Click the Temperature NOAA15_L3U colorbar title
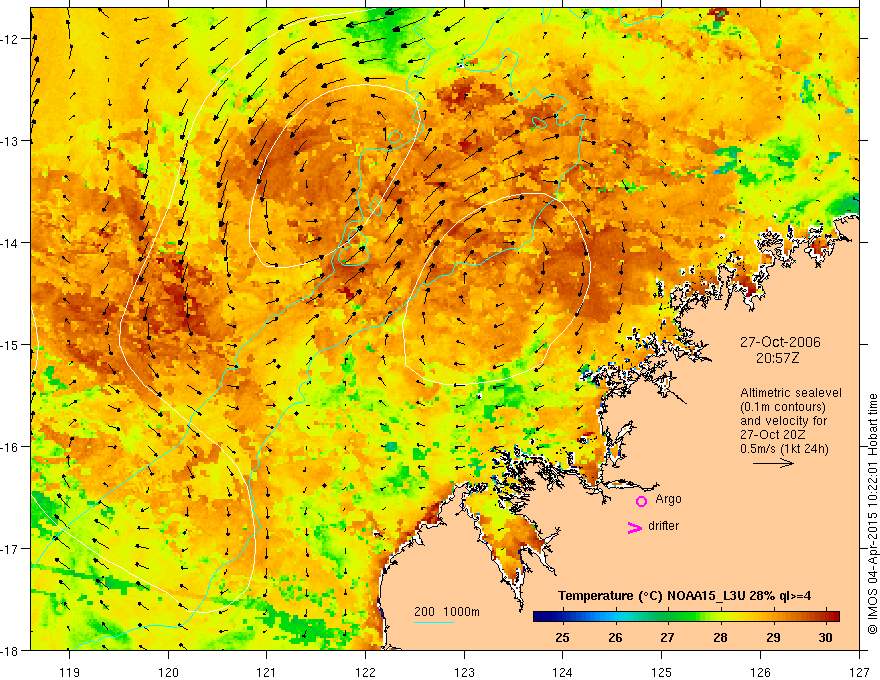The width and height of the screenshot is (880, 680). tap(685, 596)
